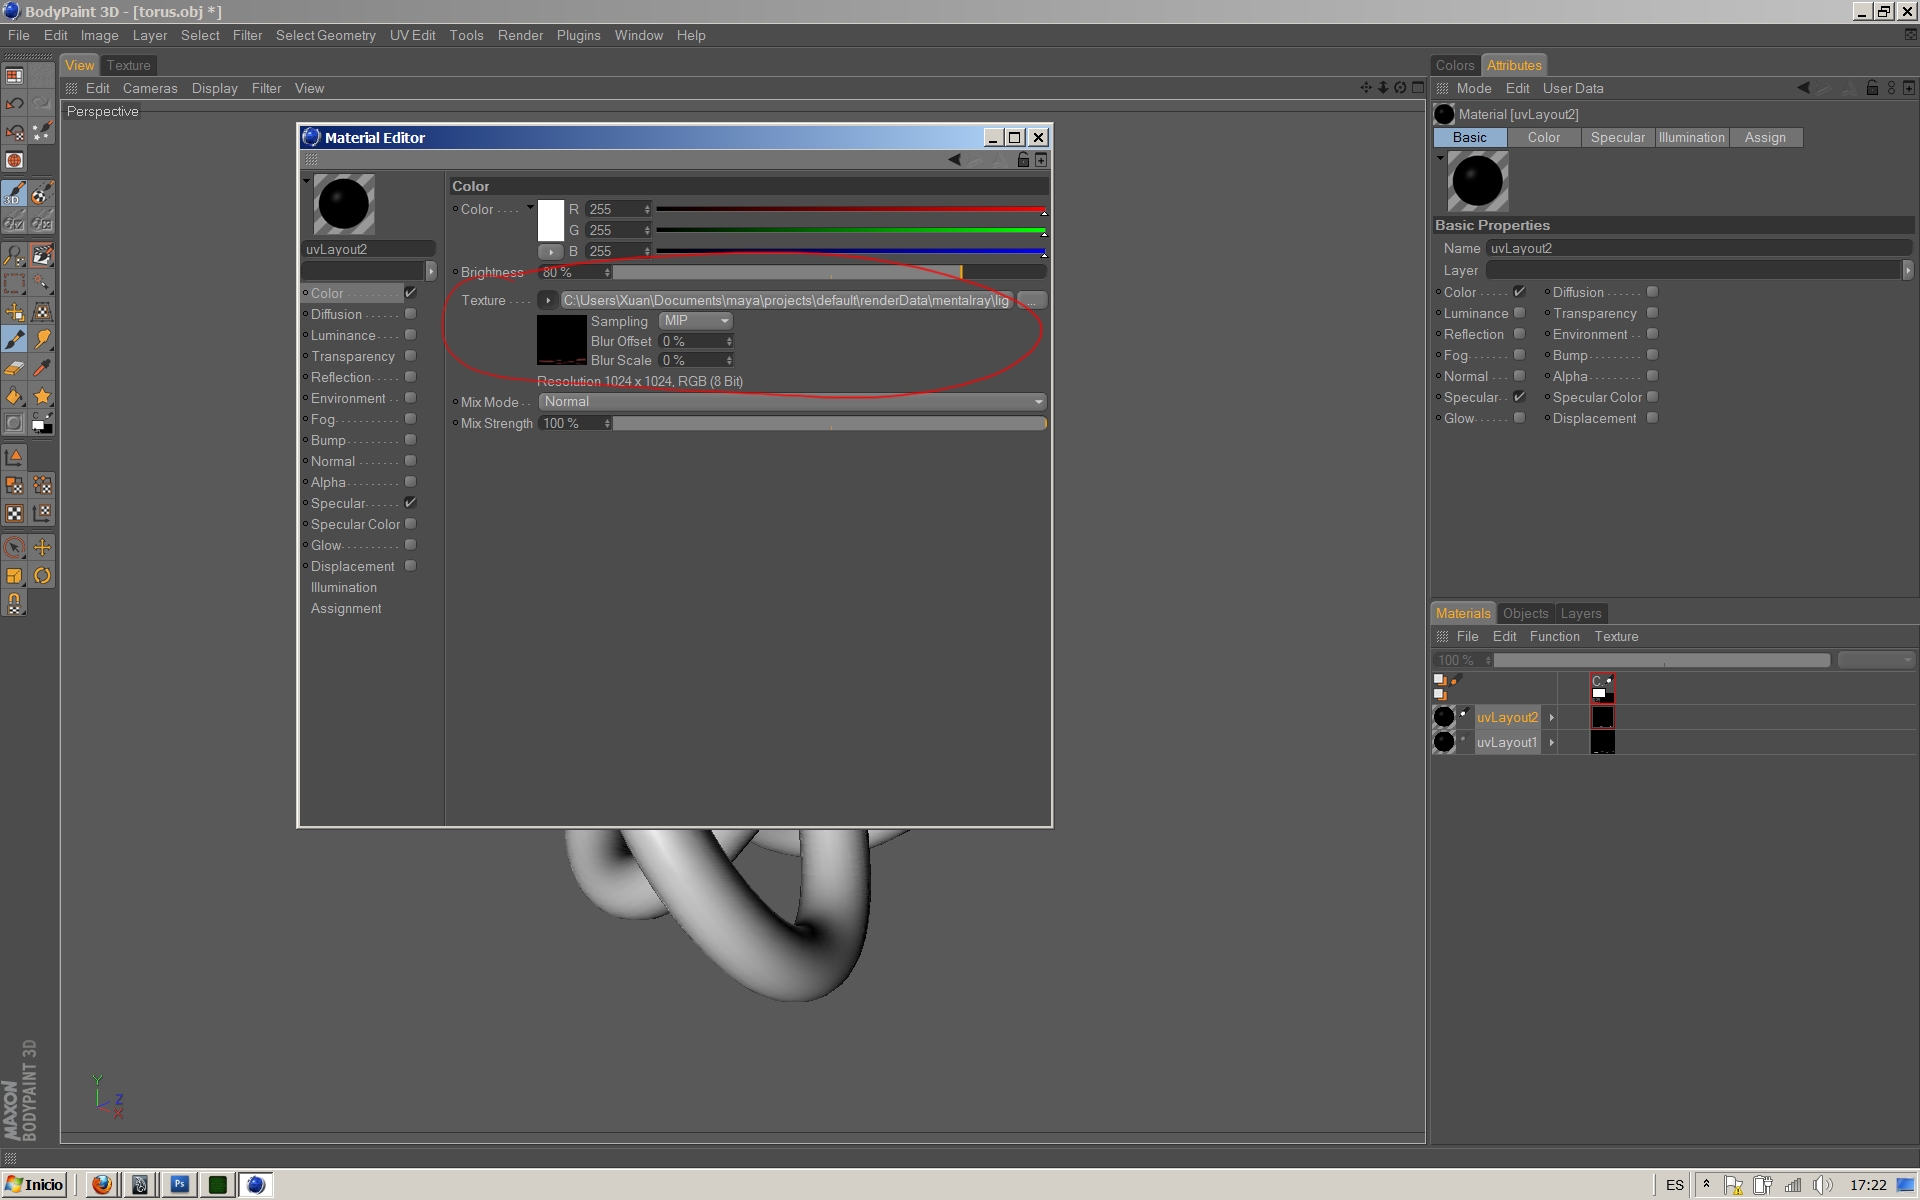This screenshot has height=1200, width=1920.
Task: Enable Luminance checkbox in Material Editor
Action: click(410, 335)
